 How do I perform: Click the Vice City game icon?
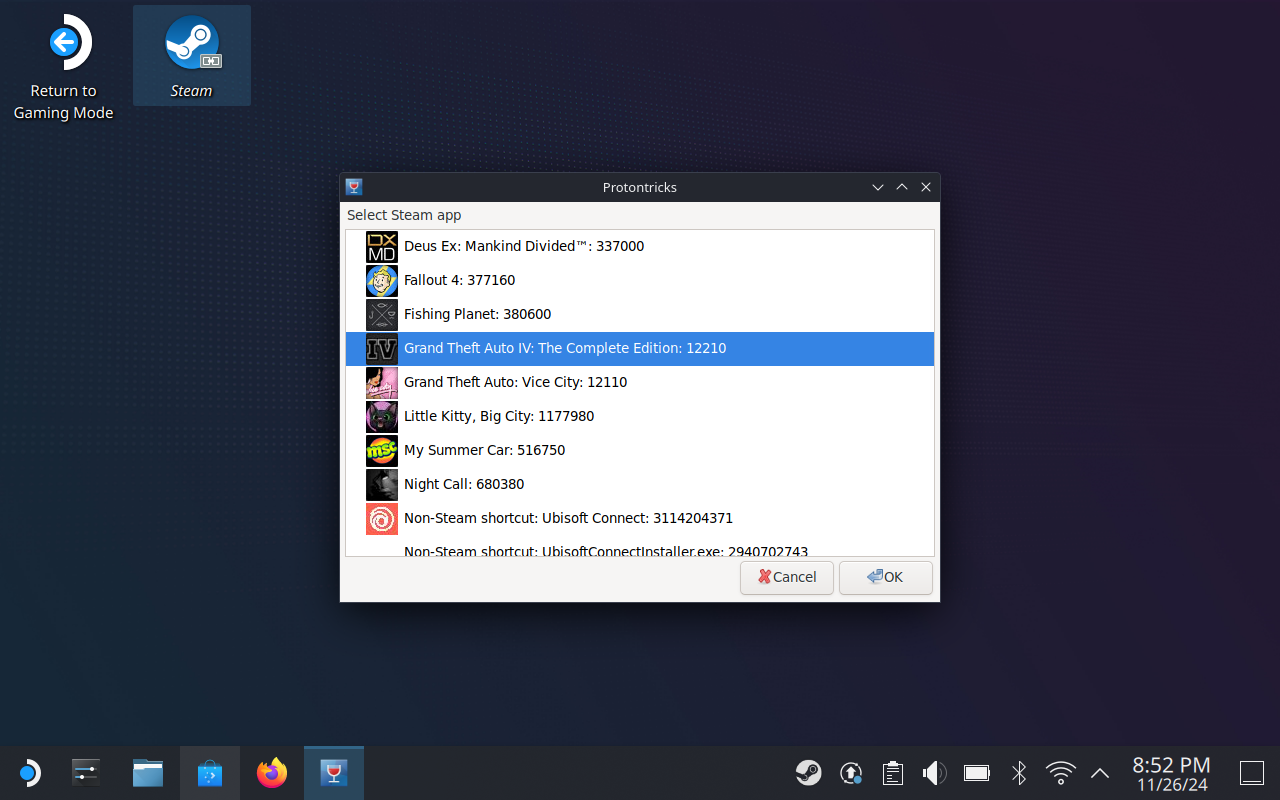click(382, 382)
